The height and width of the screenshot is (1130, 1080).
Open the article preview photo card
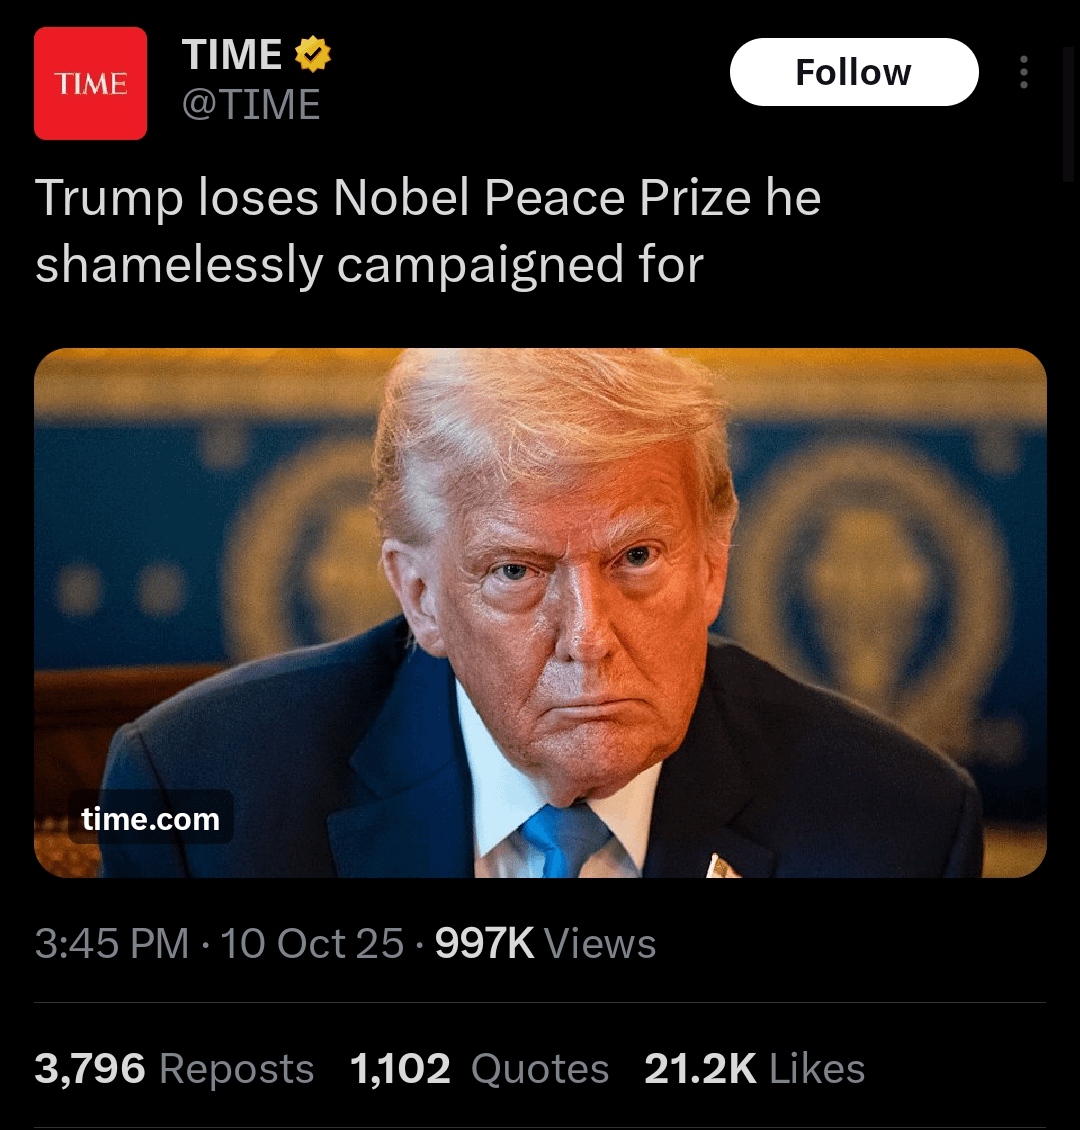pyautogui.click(x=540, y=613)
